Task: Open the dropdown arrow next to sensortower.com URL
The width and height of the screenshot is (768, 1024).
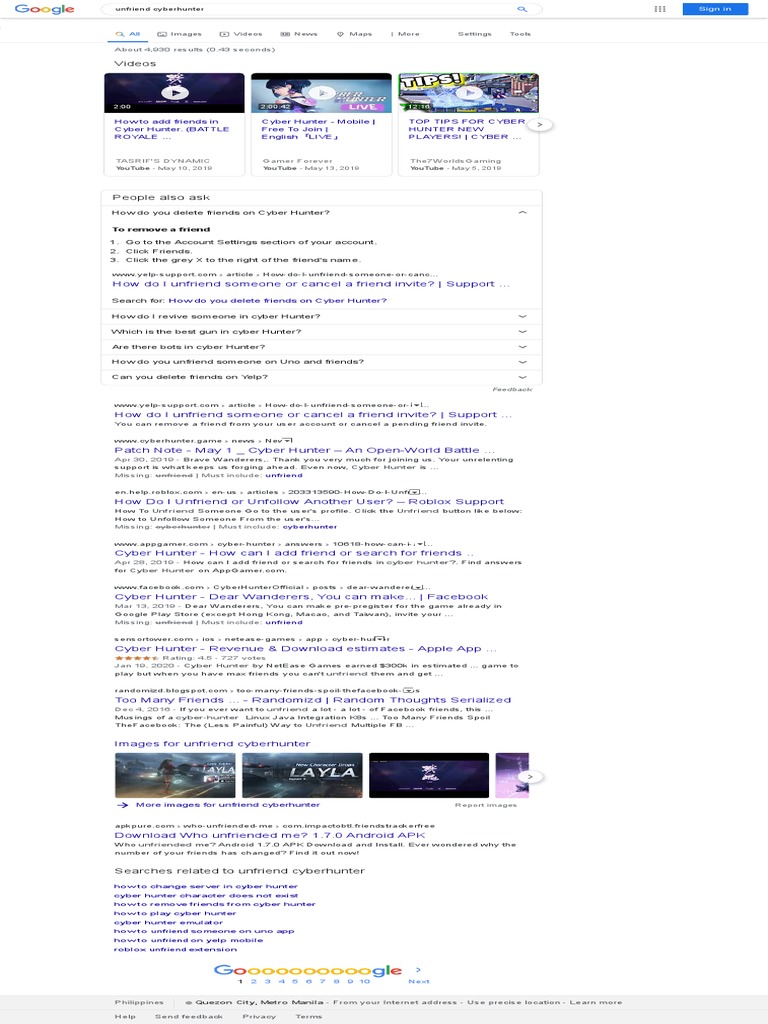Action: point(379,639)
